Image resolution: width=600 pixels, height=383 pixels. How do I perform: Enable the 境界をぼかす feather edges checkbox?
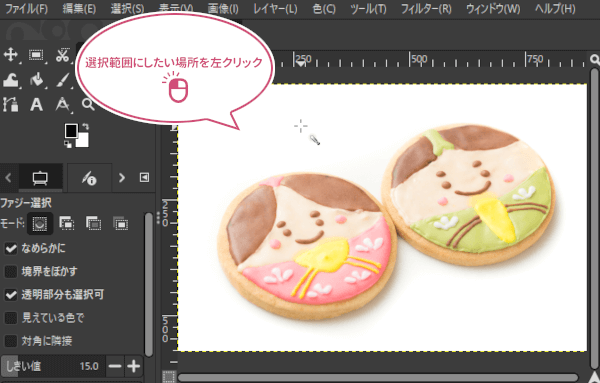(x=11, y=272)
